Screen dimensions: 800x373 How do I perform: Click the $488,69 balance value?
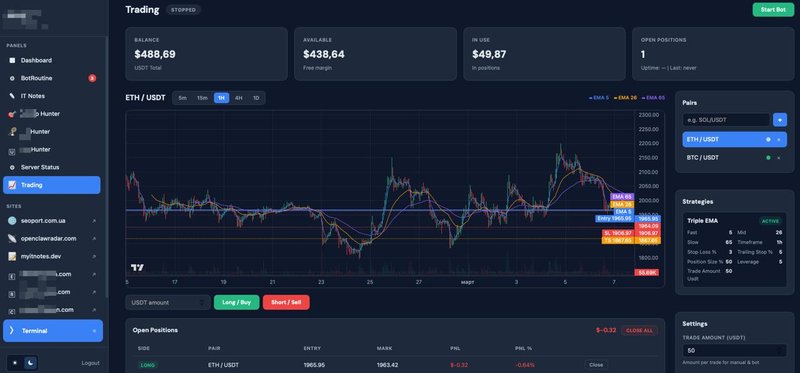[x=155, y=54]
